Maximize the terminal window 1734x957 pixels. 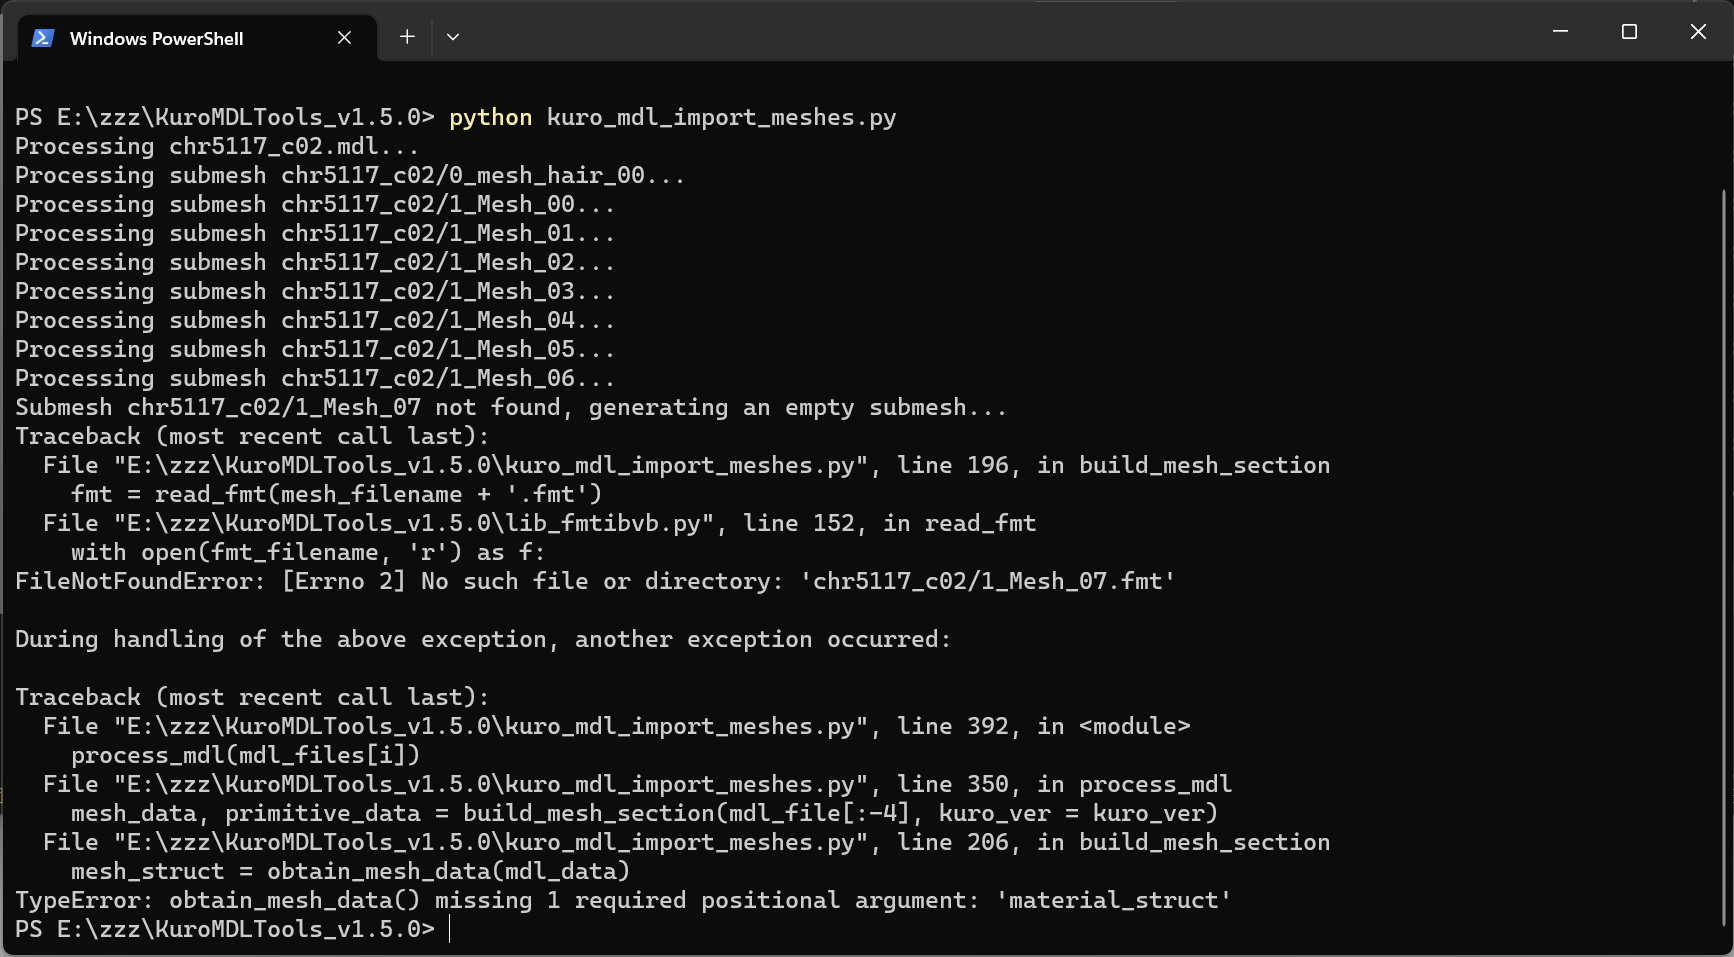pyautogui.click(x=1629, y=32)
